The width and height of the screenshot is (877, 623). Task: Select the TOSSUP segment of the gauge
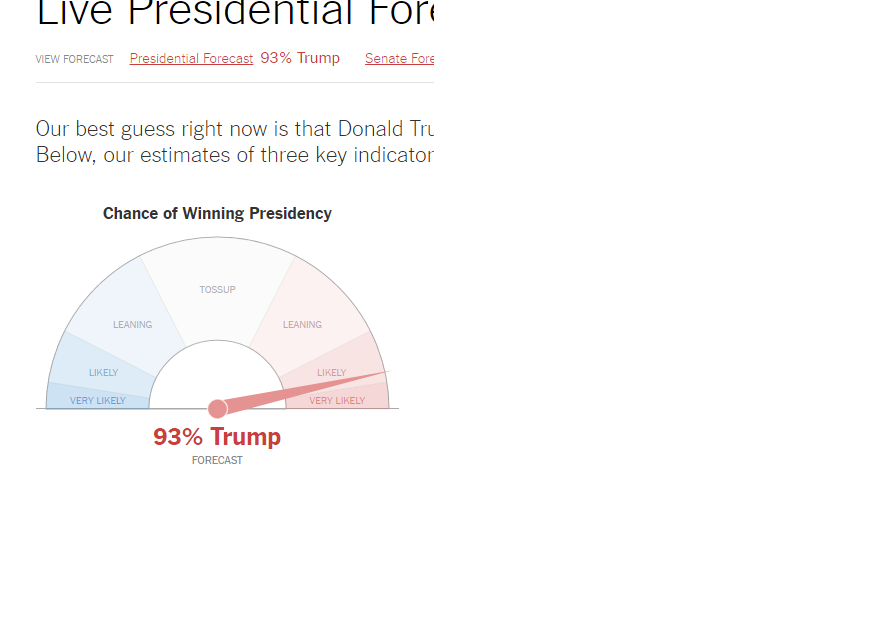(x=217, y=289)
